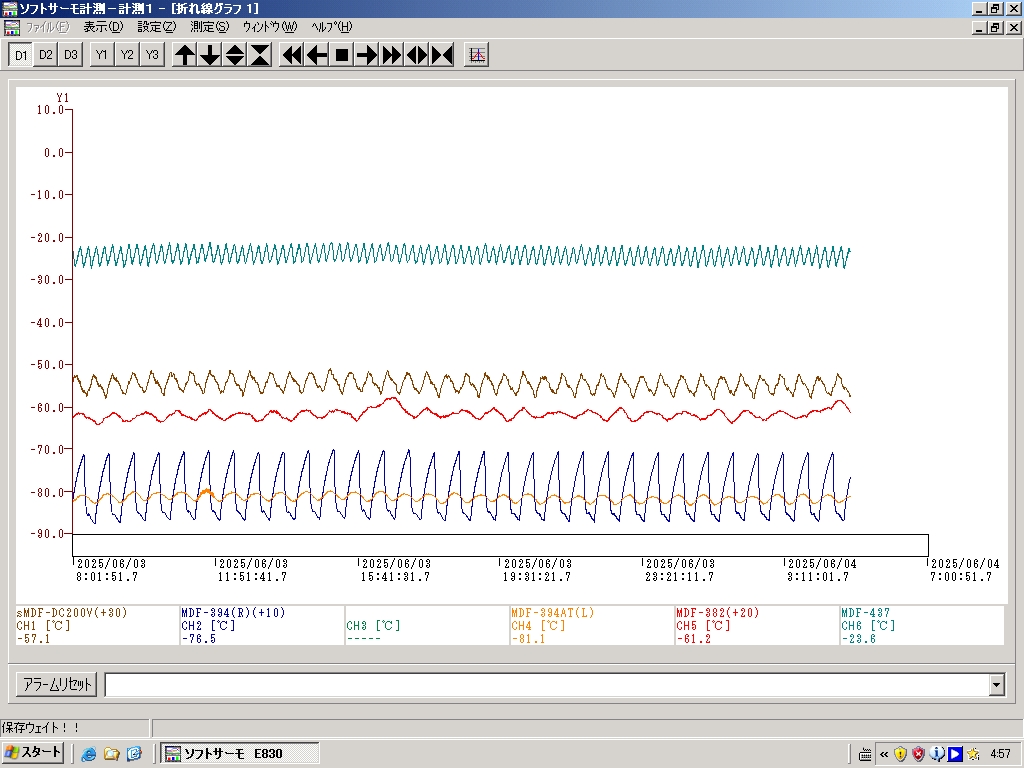This screenshot has width=1024, height=768.
Task: Select MDF-394AT(L) CH4 legend
Action: (592, 625)
